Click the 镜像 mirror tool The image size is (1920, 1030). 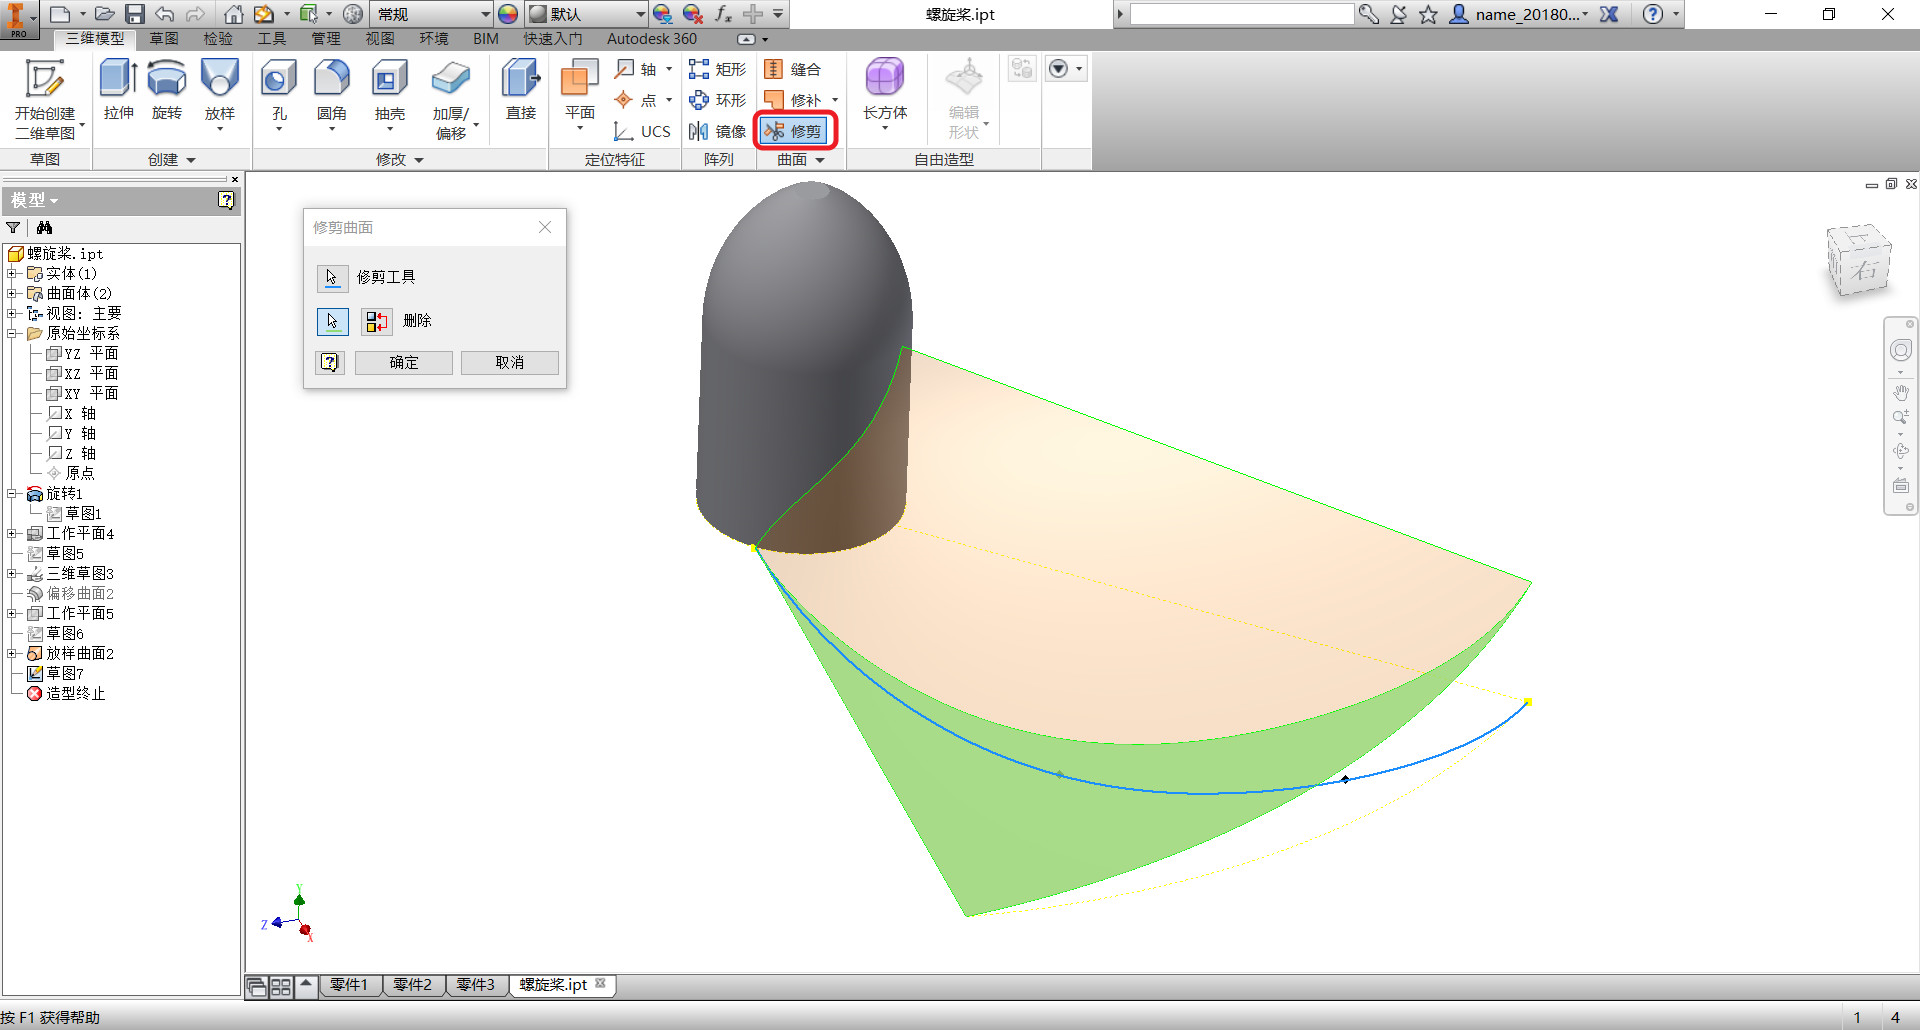(718, 131)
